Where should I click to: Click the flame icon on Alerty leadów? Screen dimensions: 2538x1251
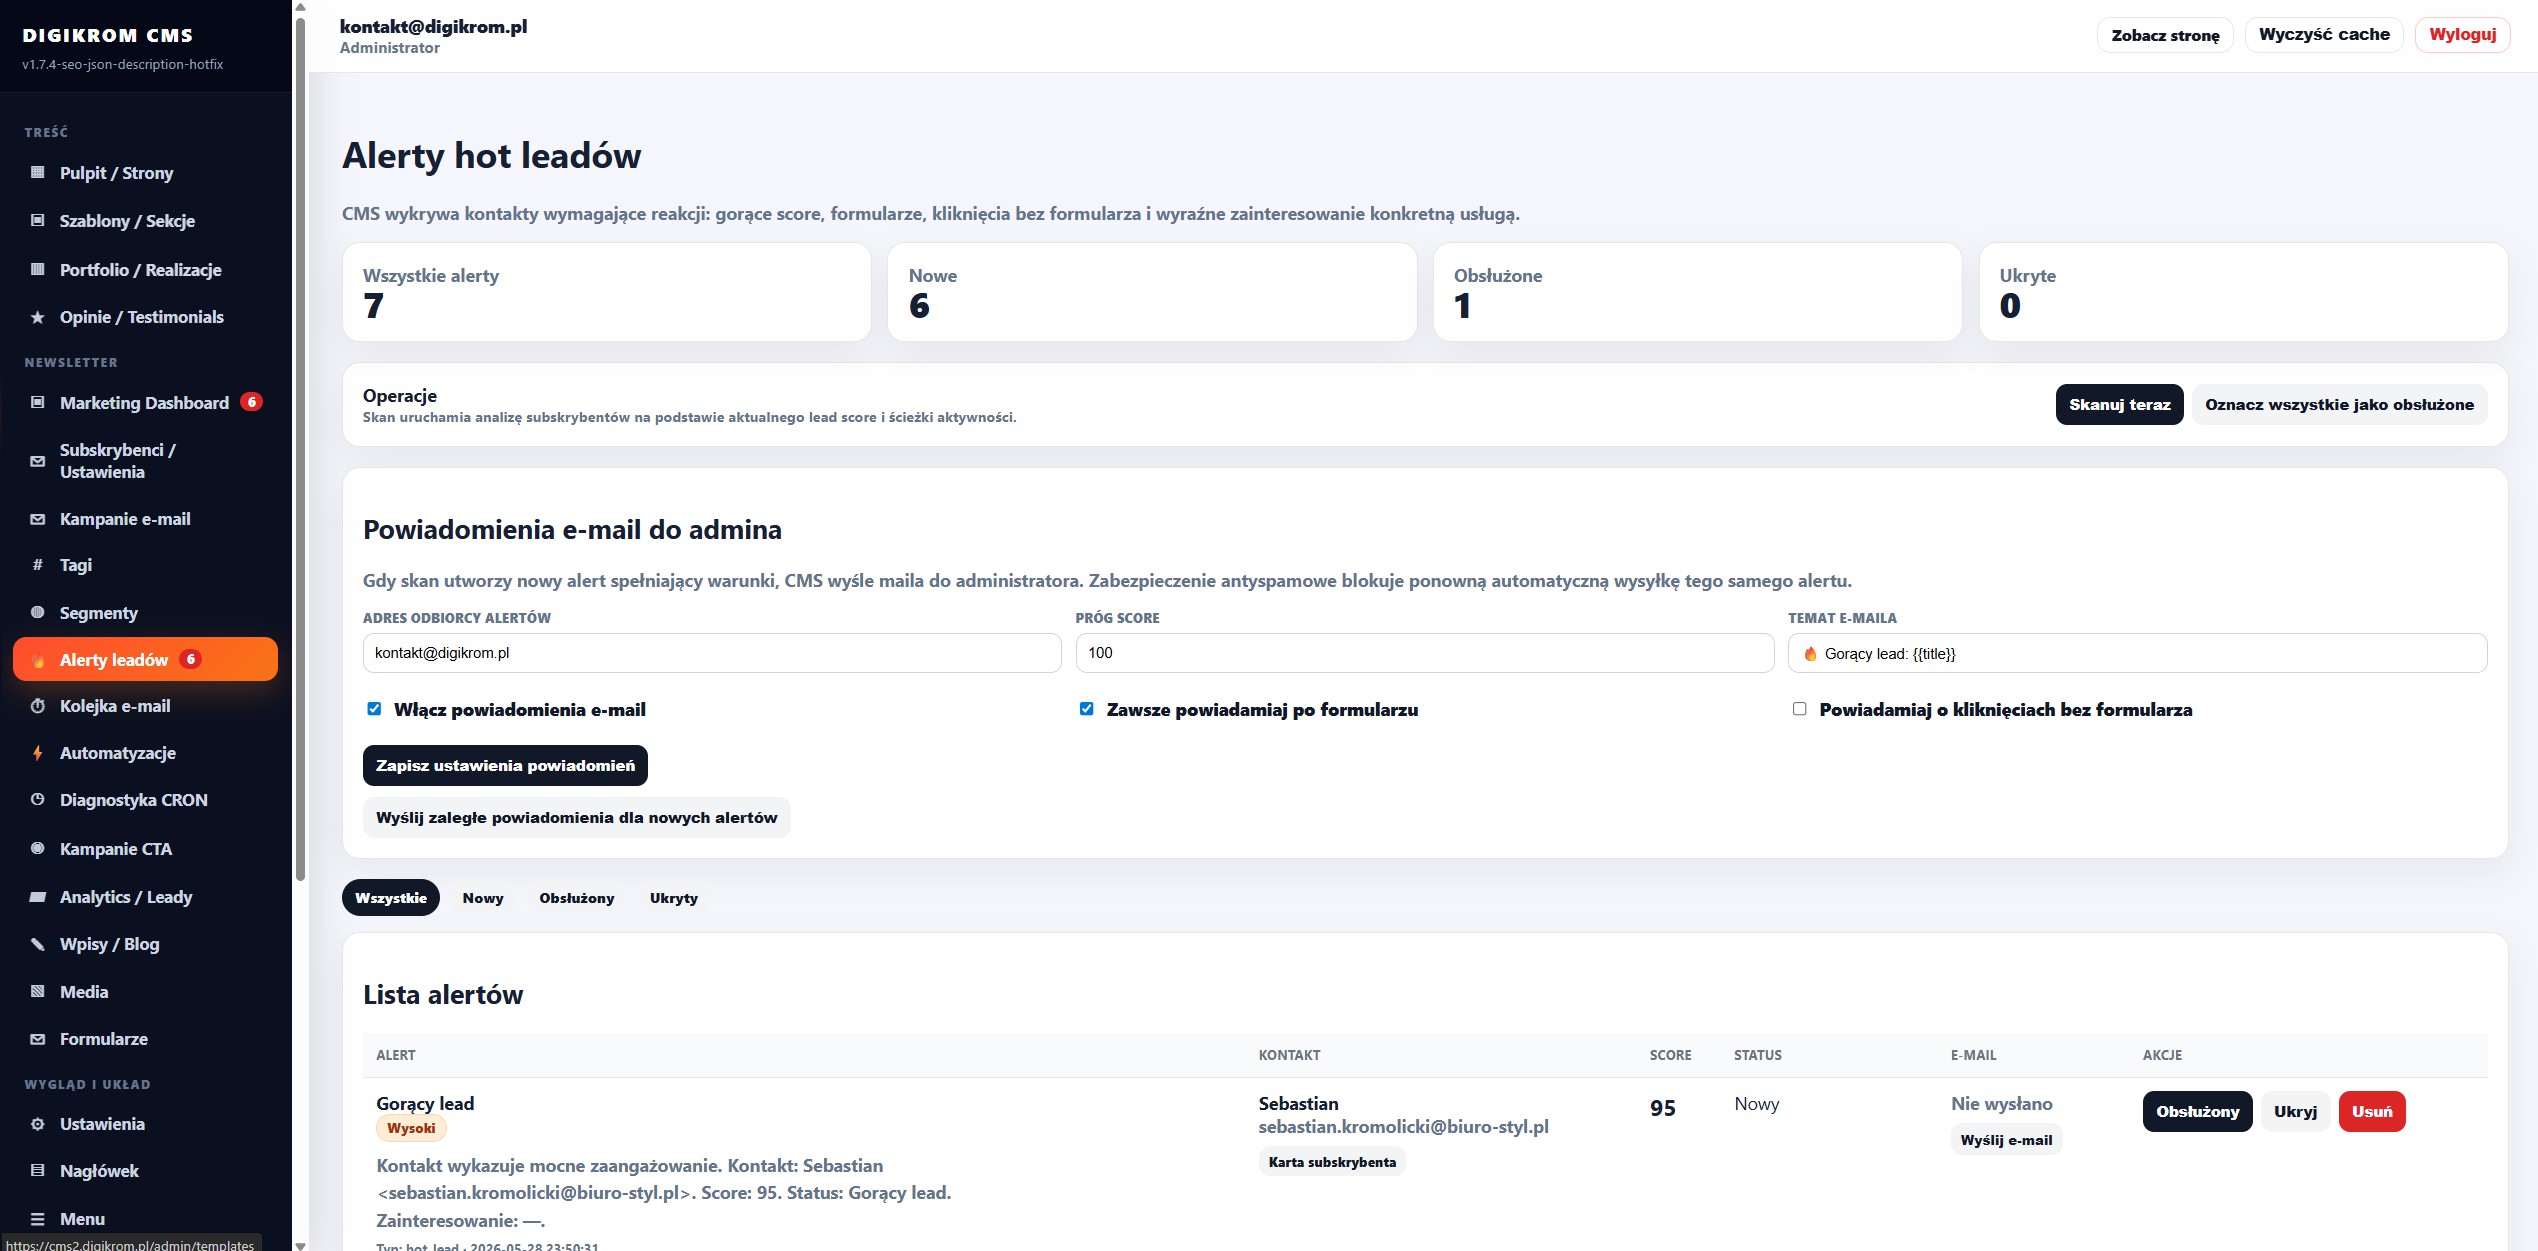click(38, 660)
